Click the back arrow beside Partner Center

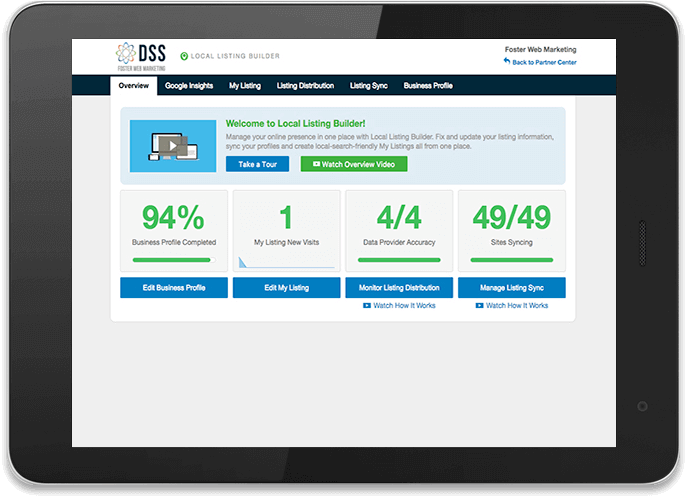pyautogui.click(x=507, y=62)
